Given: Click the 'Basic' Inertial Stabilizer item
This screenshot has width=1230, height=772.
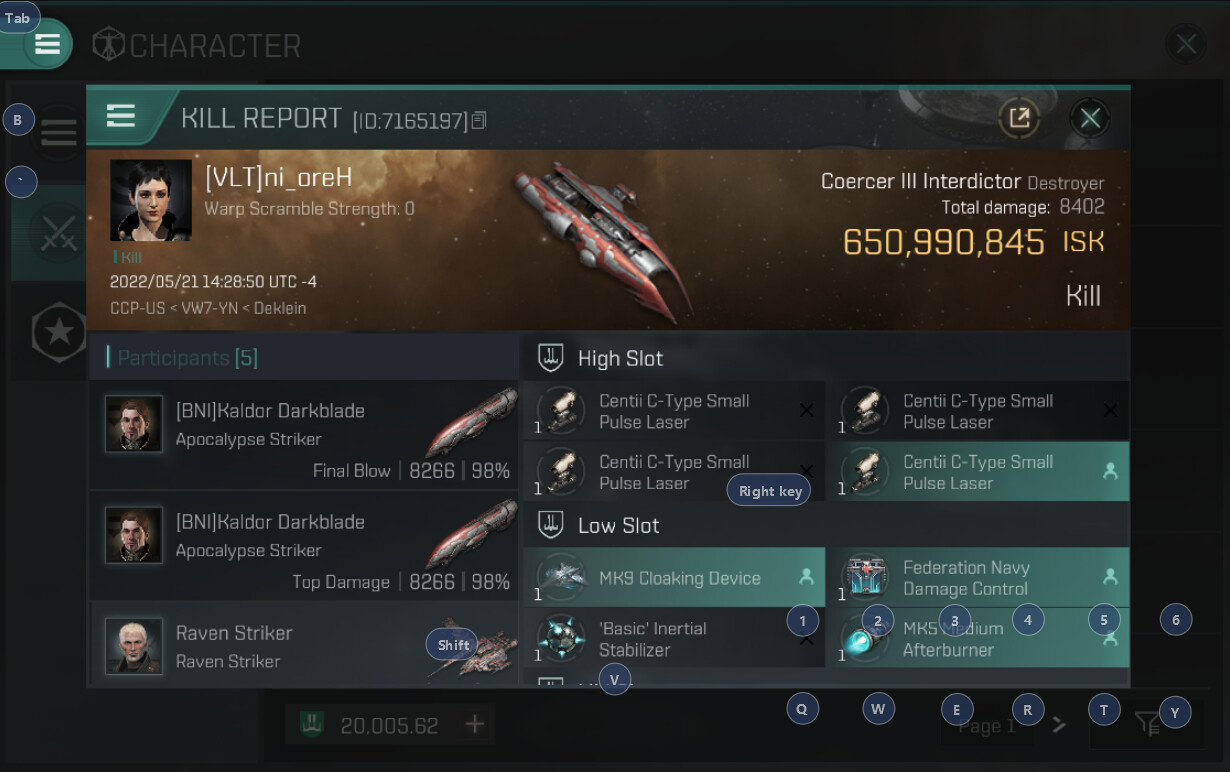Looking at the screenshot, I should [x=674, y=639].
